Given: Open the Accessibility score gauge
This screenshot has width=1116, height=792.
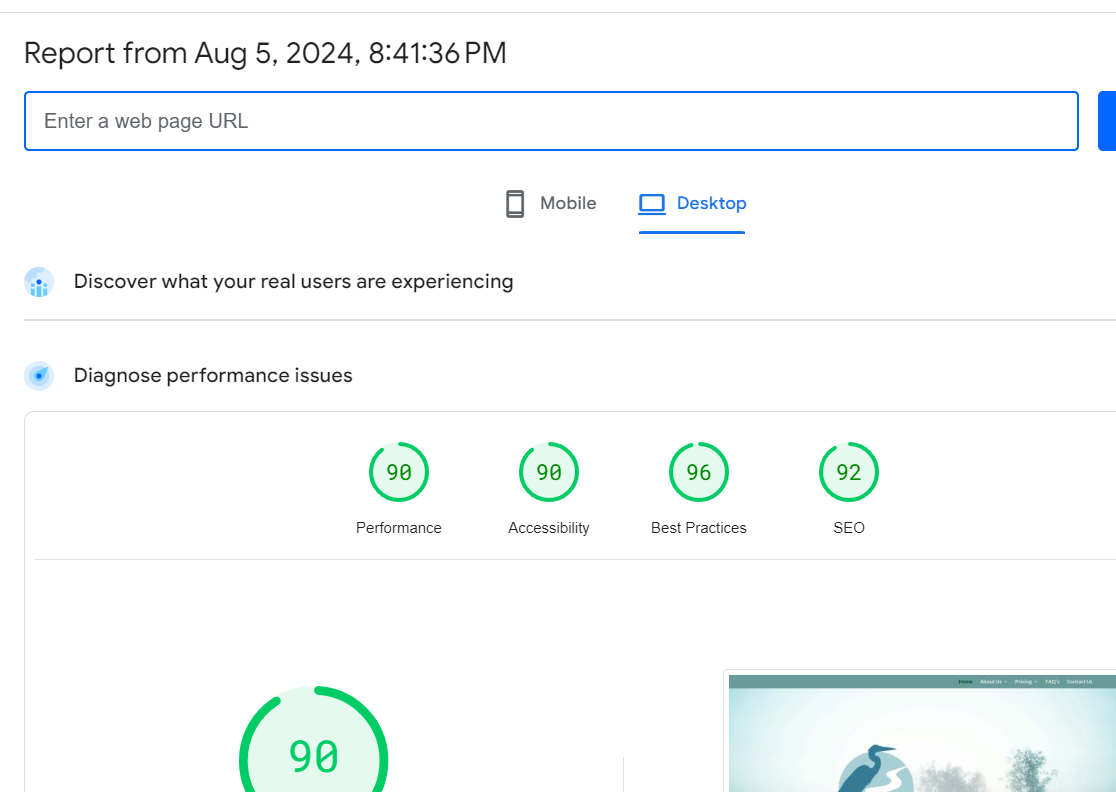Looking at the screenshot, I should click(549, 472).
